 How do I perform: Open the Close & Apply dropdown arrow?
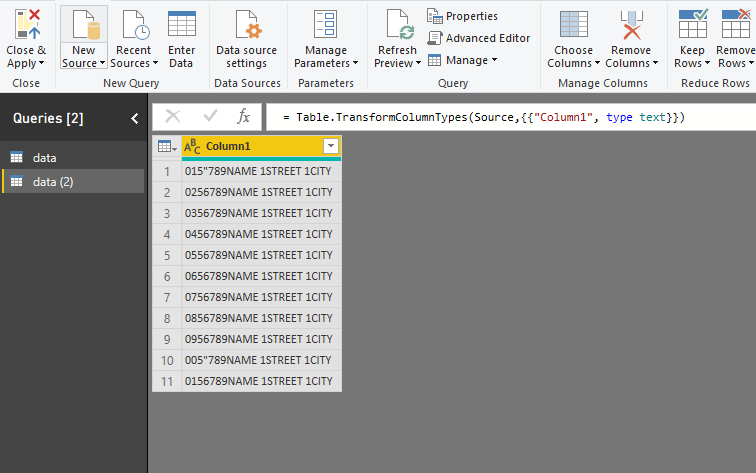click(41, 63)
